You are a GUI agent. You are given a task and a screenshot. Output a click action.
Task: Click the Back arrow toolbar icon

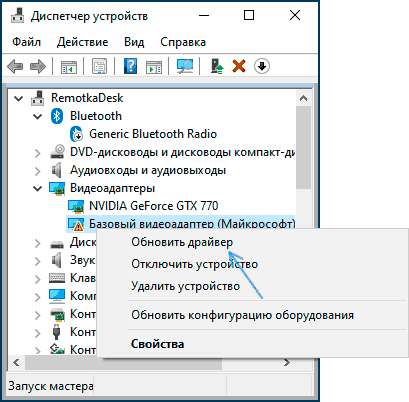pos(15,66)
